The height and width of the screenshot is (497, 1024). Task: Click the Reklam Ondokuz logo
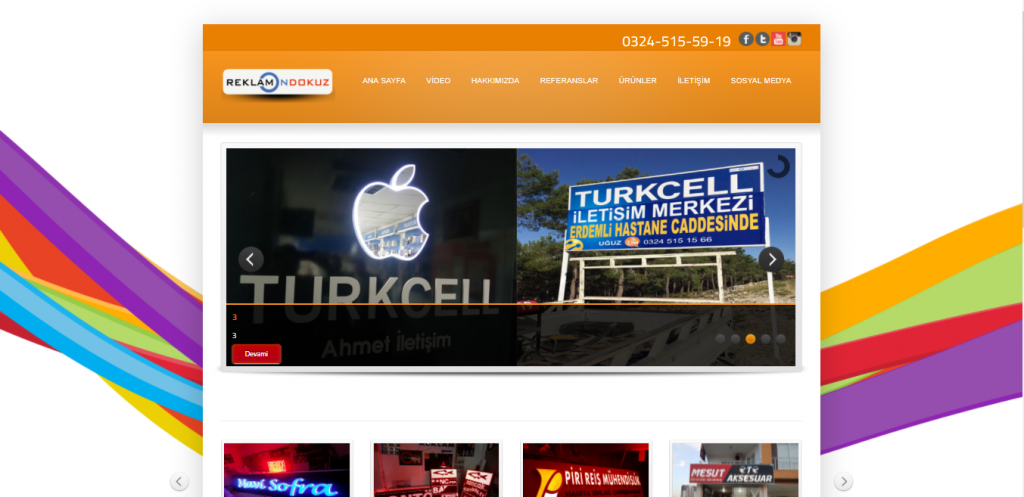click(x=278, y=82)
